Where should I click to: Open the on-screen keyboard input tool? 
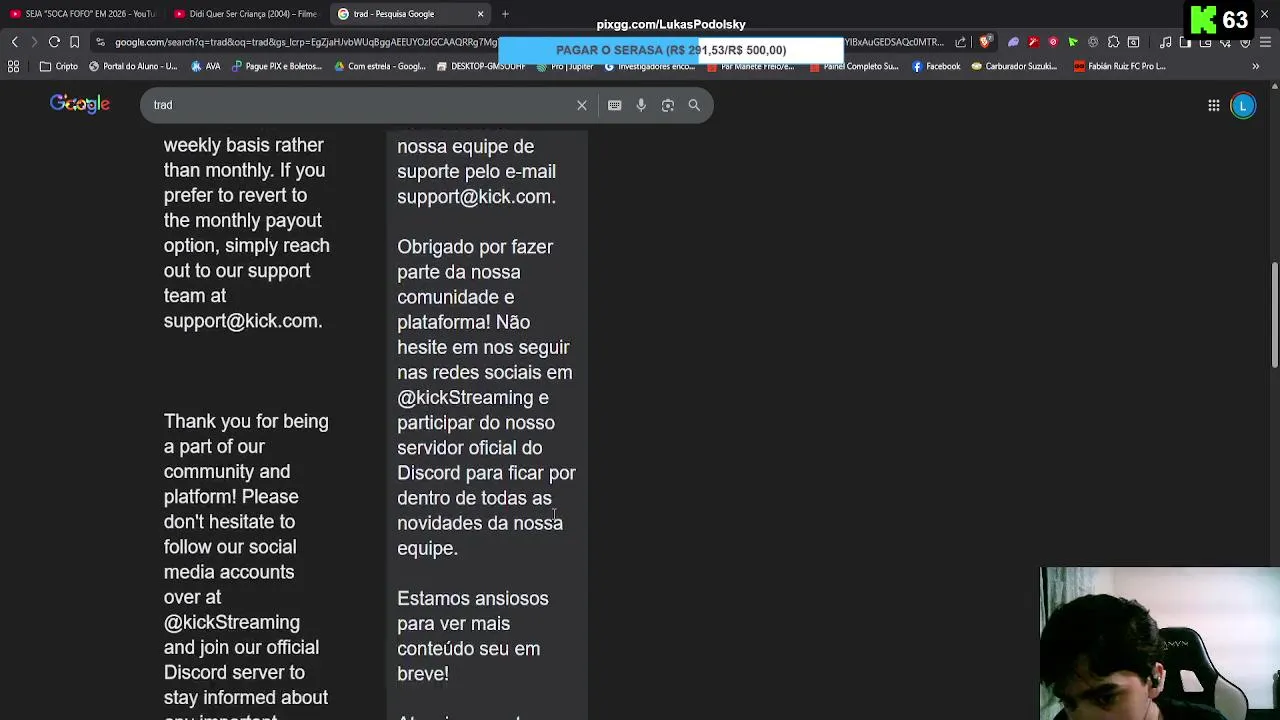click(x=614, y=105)
